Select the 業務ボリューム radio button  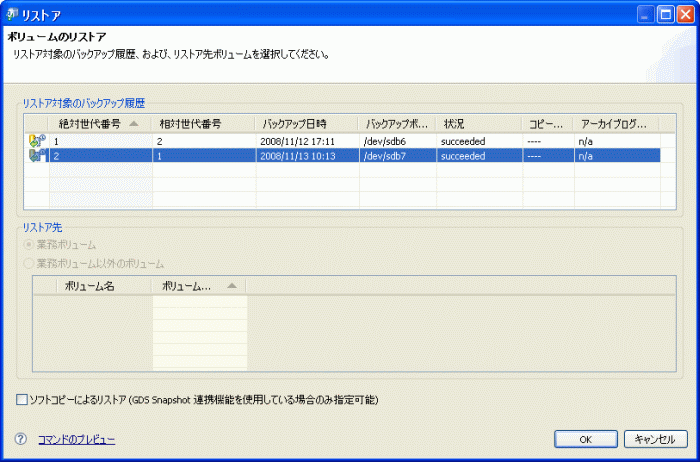(x=28, y=246)
